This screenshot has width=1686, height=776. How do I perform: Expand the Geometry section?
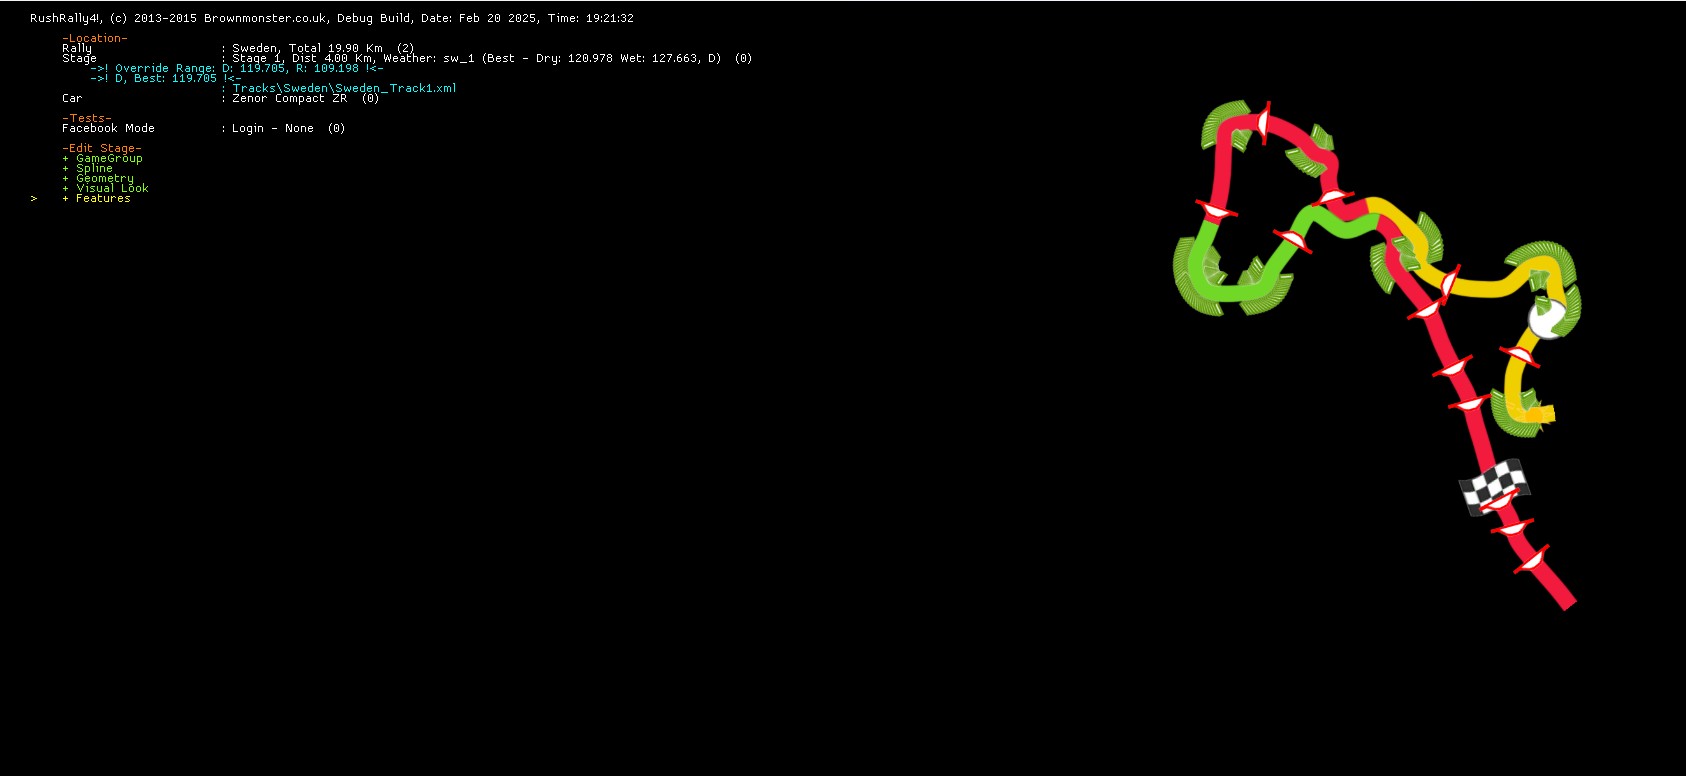(104, 178)
